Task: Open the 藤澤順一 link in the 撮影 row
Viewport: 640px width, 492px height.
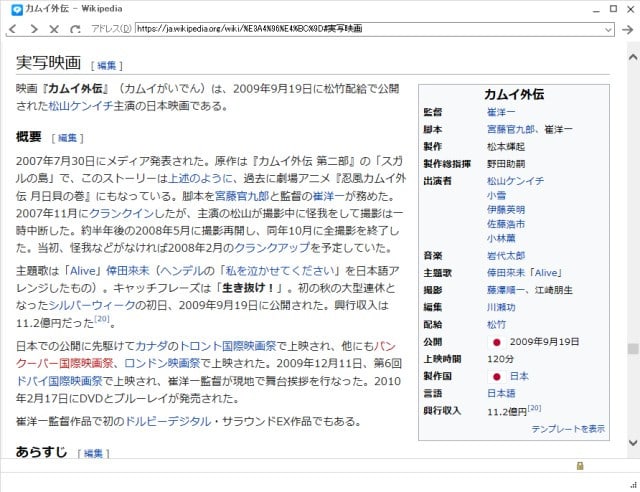Action: point(506,290)
